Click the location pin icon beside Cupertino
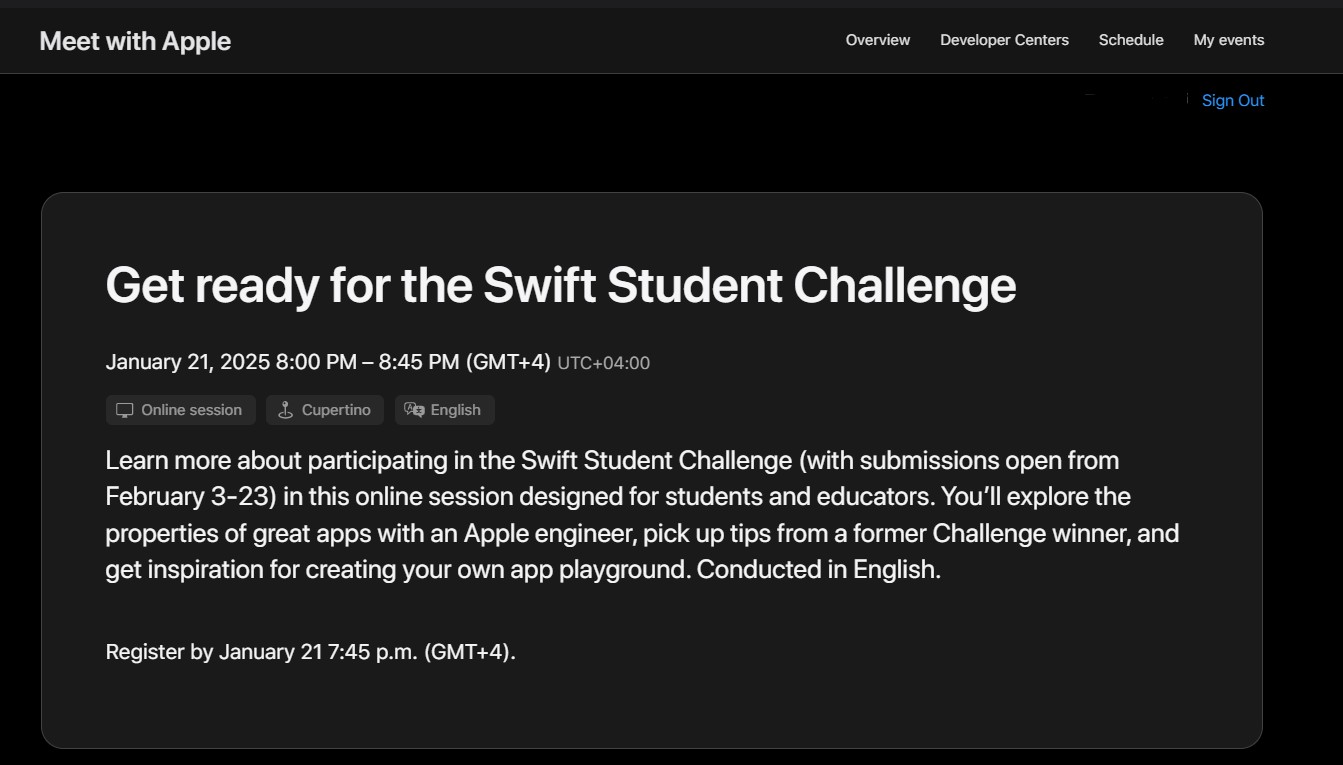 [x=285, y=410]
